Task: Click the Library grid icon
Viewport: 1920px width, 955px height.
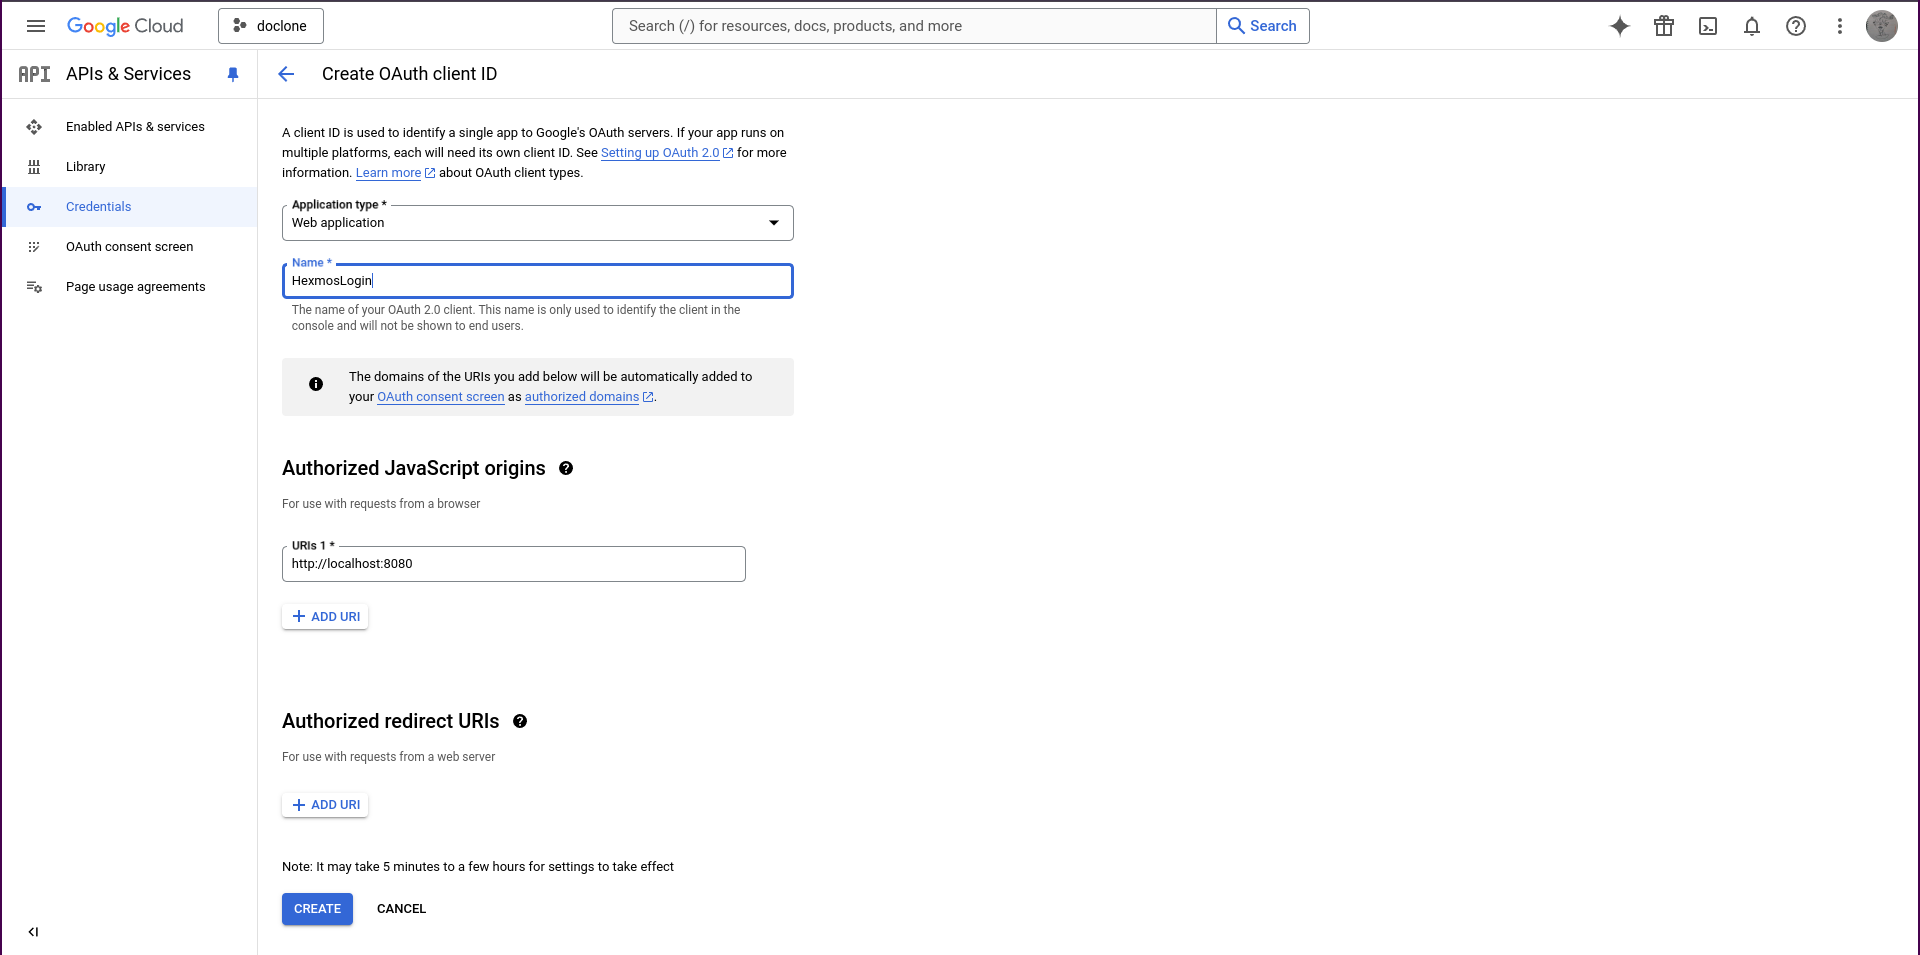Action: coord(34,167)
